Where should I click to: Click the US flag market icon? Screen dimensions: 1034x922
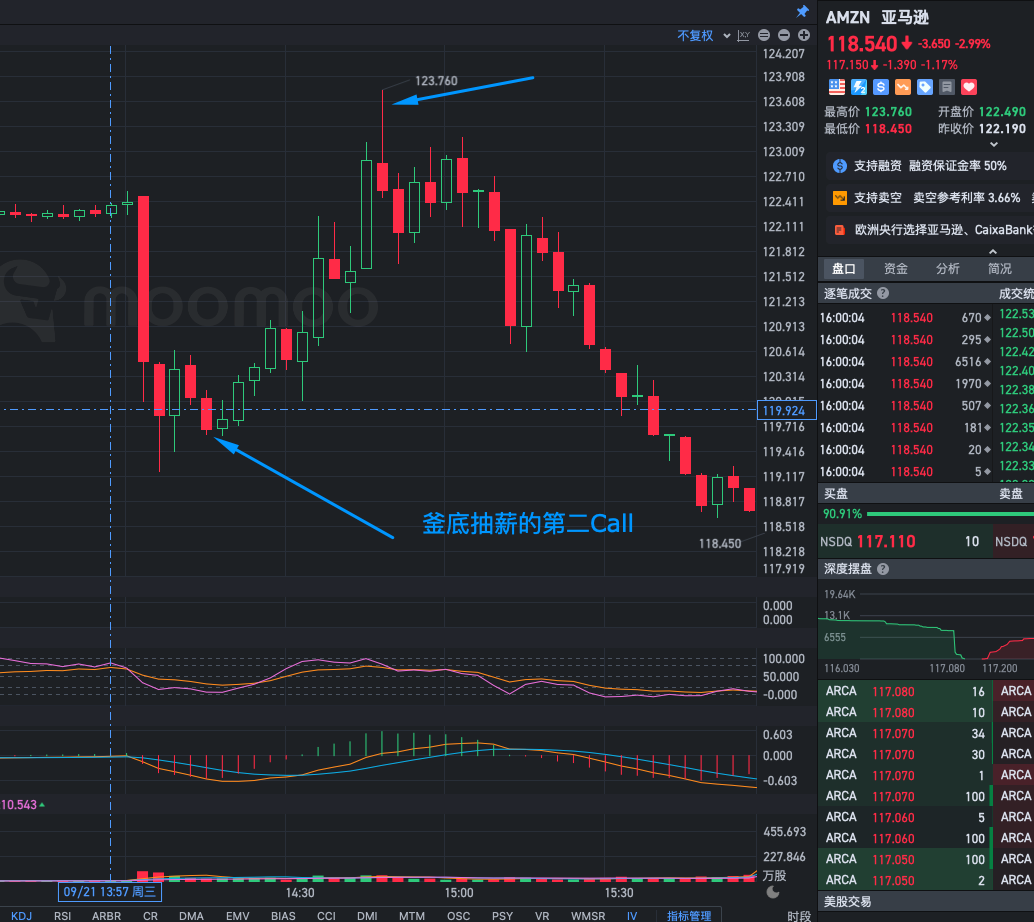coord(837,86)
